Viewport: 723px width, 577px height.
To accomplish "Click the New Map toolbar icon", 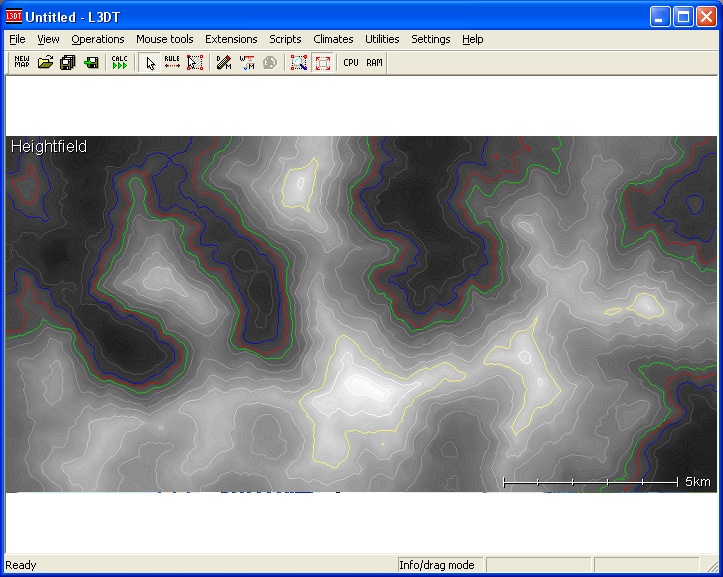I will (21, 62).
